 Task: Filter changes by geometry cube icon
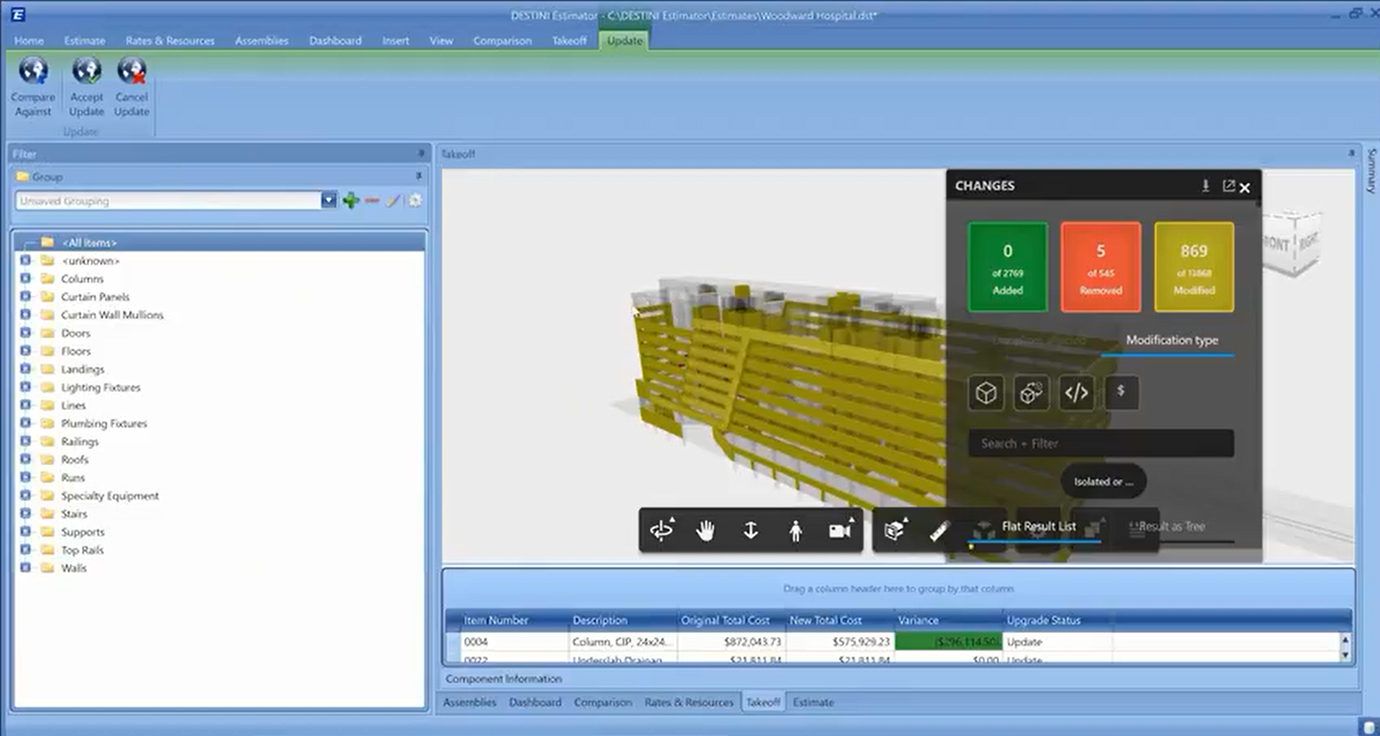pos(986,393)
